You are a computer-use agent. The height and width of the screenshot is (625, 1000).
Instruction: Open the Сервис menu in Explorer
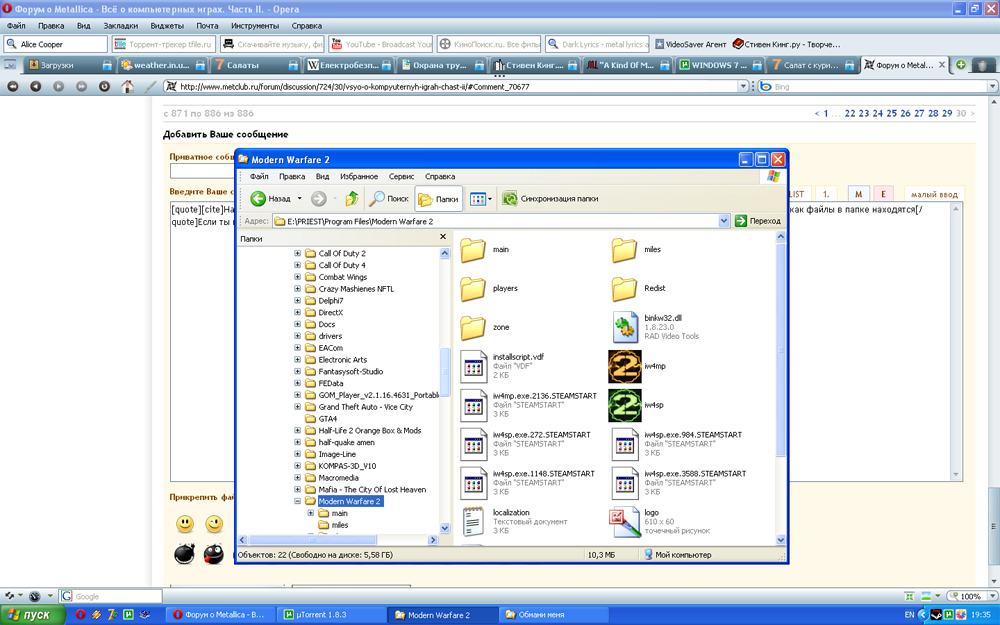pyautogui.click(x=402, y=177)
